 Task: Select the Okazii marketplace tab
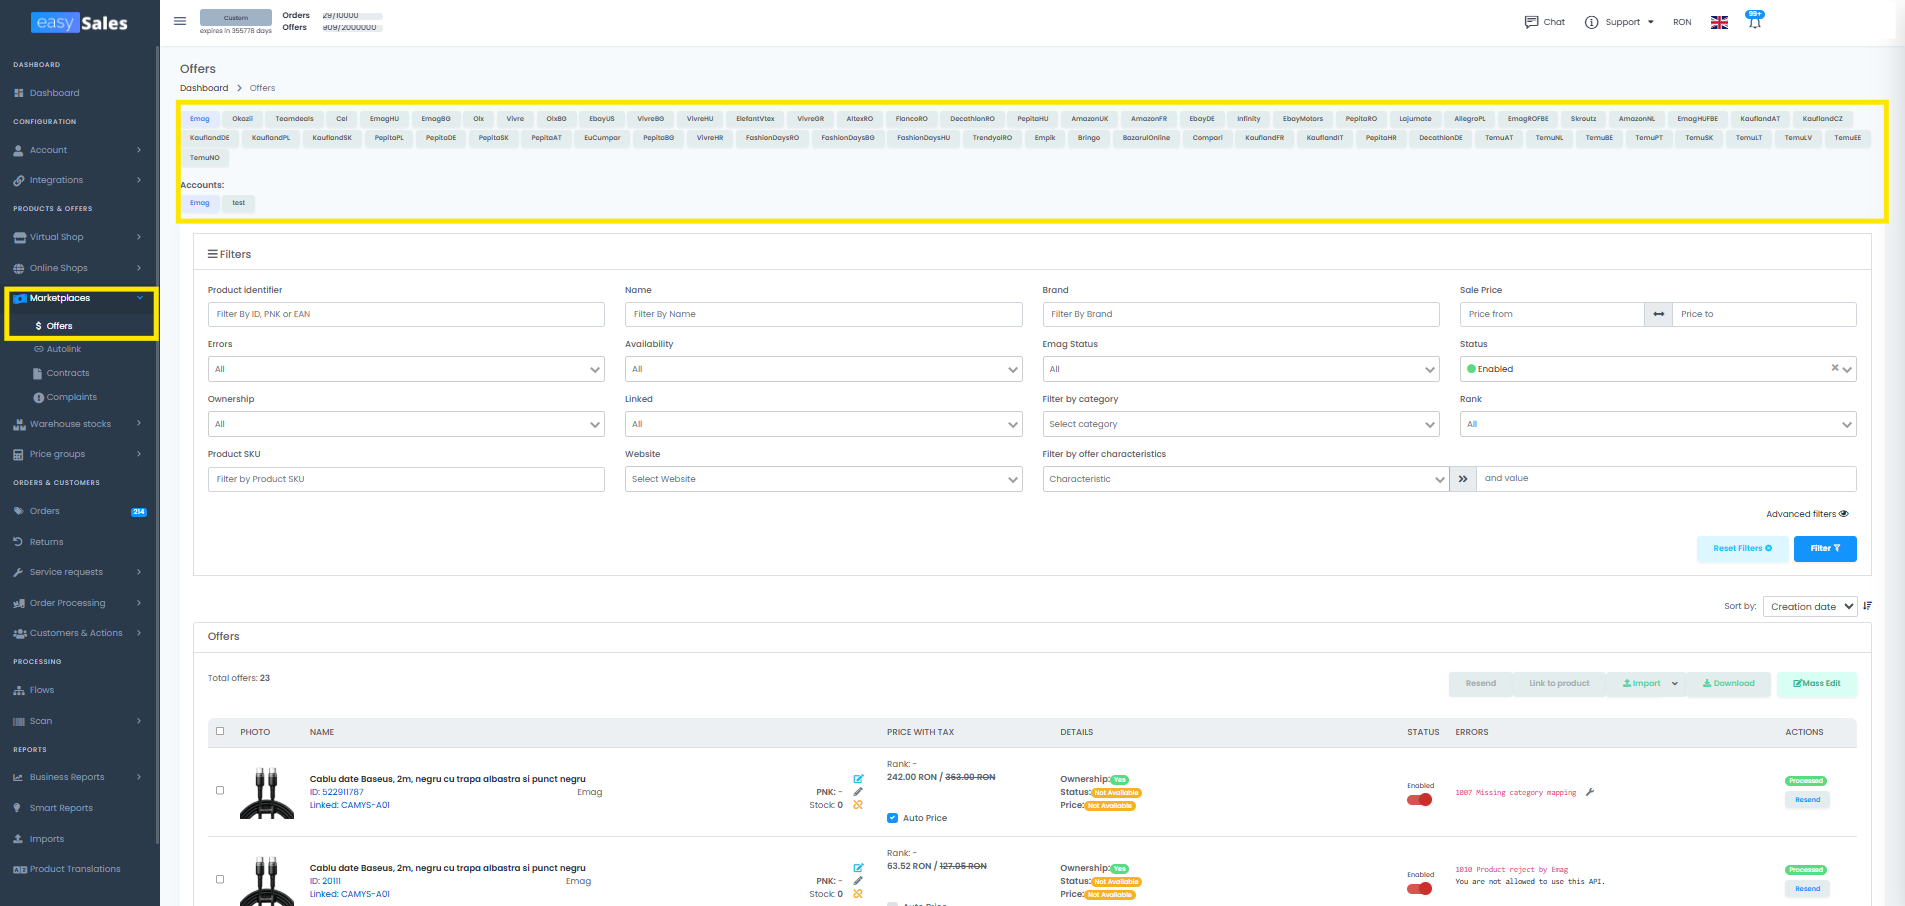tap(243, 119)
